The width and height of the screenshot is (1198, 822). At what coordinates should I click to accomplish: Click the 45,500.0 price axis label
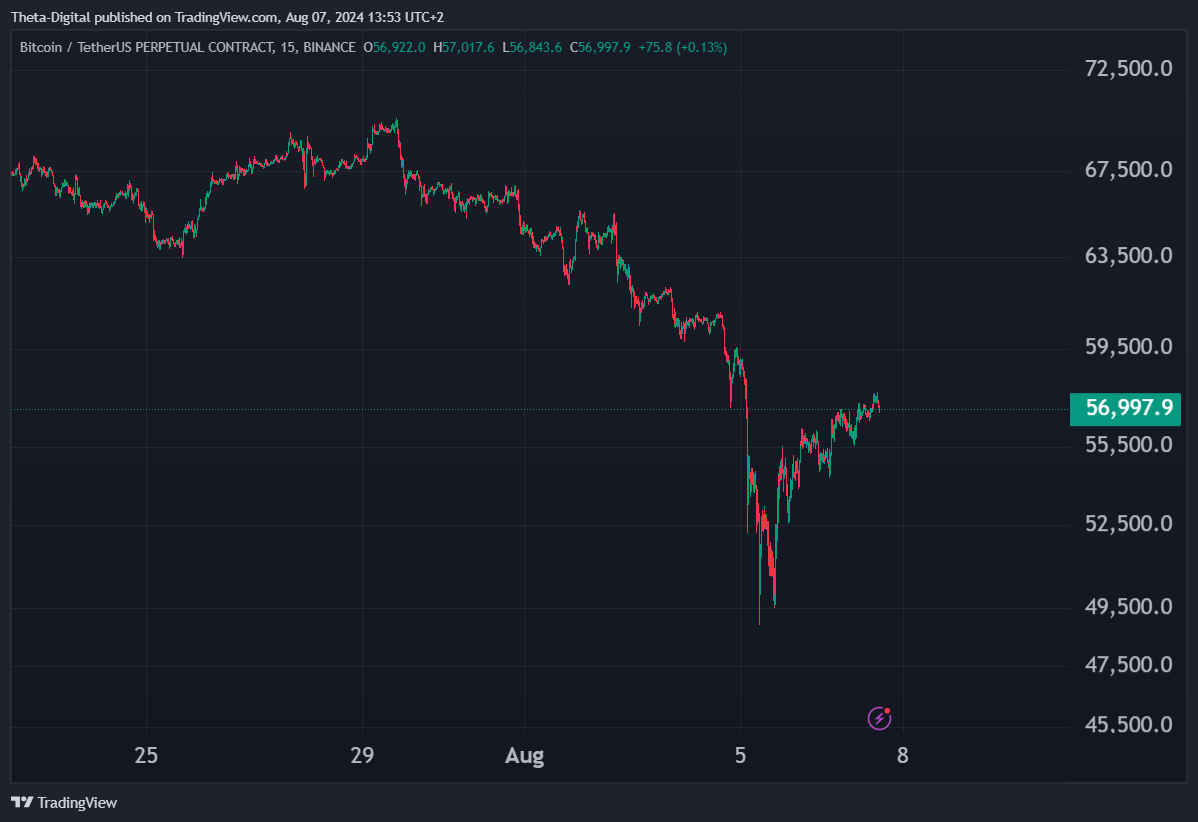pos(1128,724)
